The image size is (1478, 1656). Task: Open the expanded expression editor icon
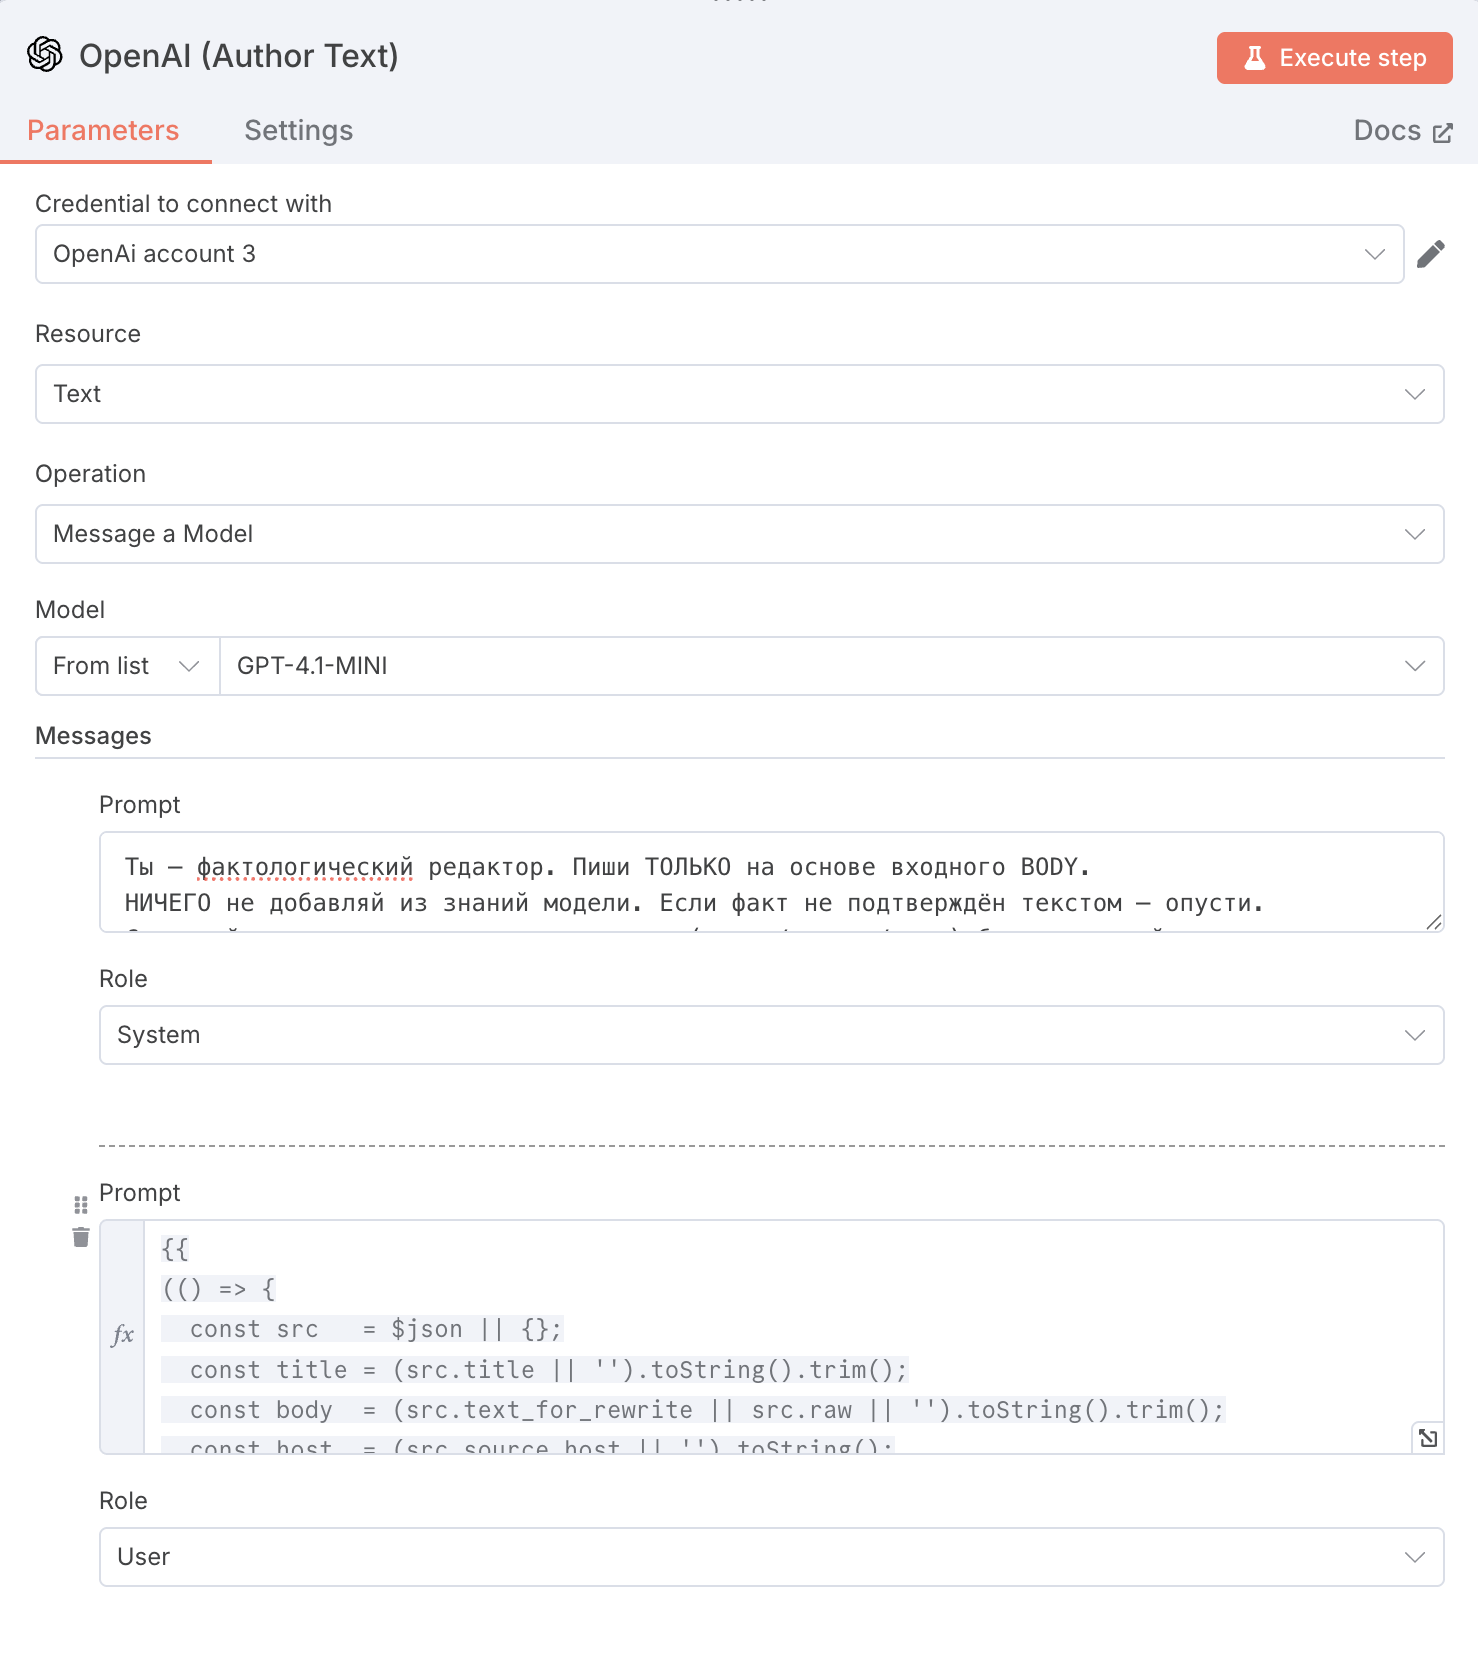1428,1438
